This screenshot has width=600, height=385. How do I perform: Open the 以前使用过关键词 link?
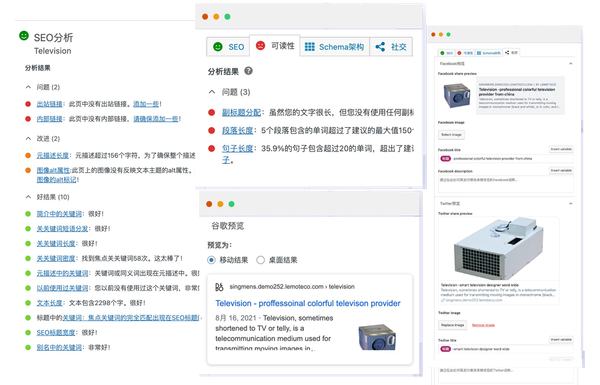coord(62,288)
